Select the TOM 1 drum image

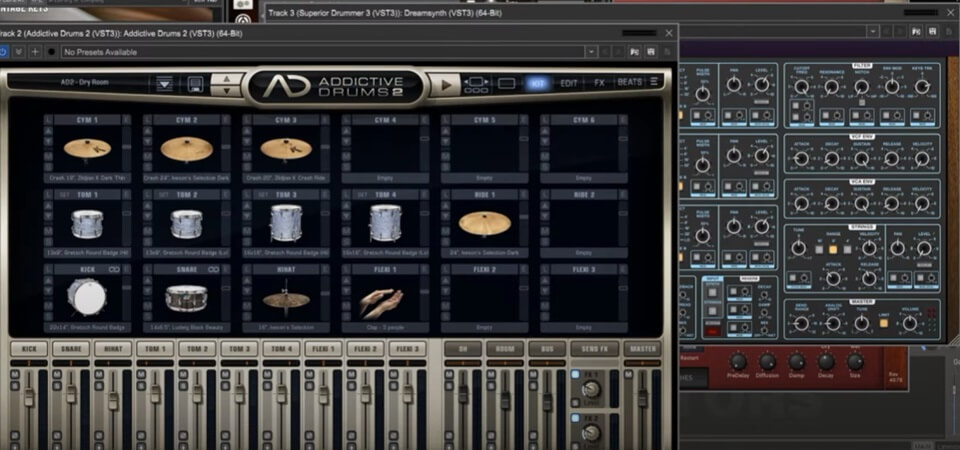coord(87,224)
